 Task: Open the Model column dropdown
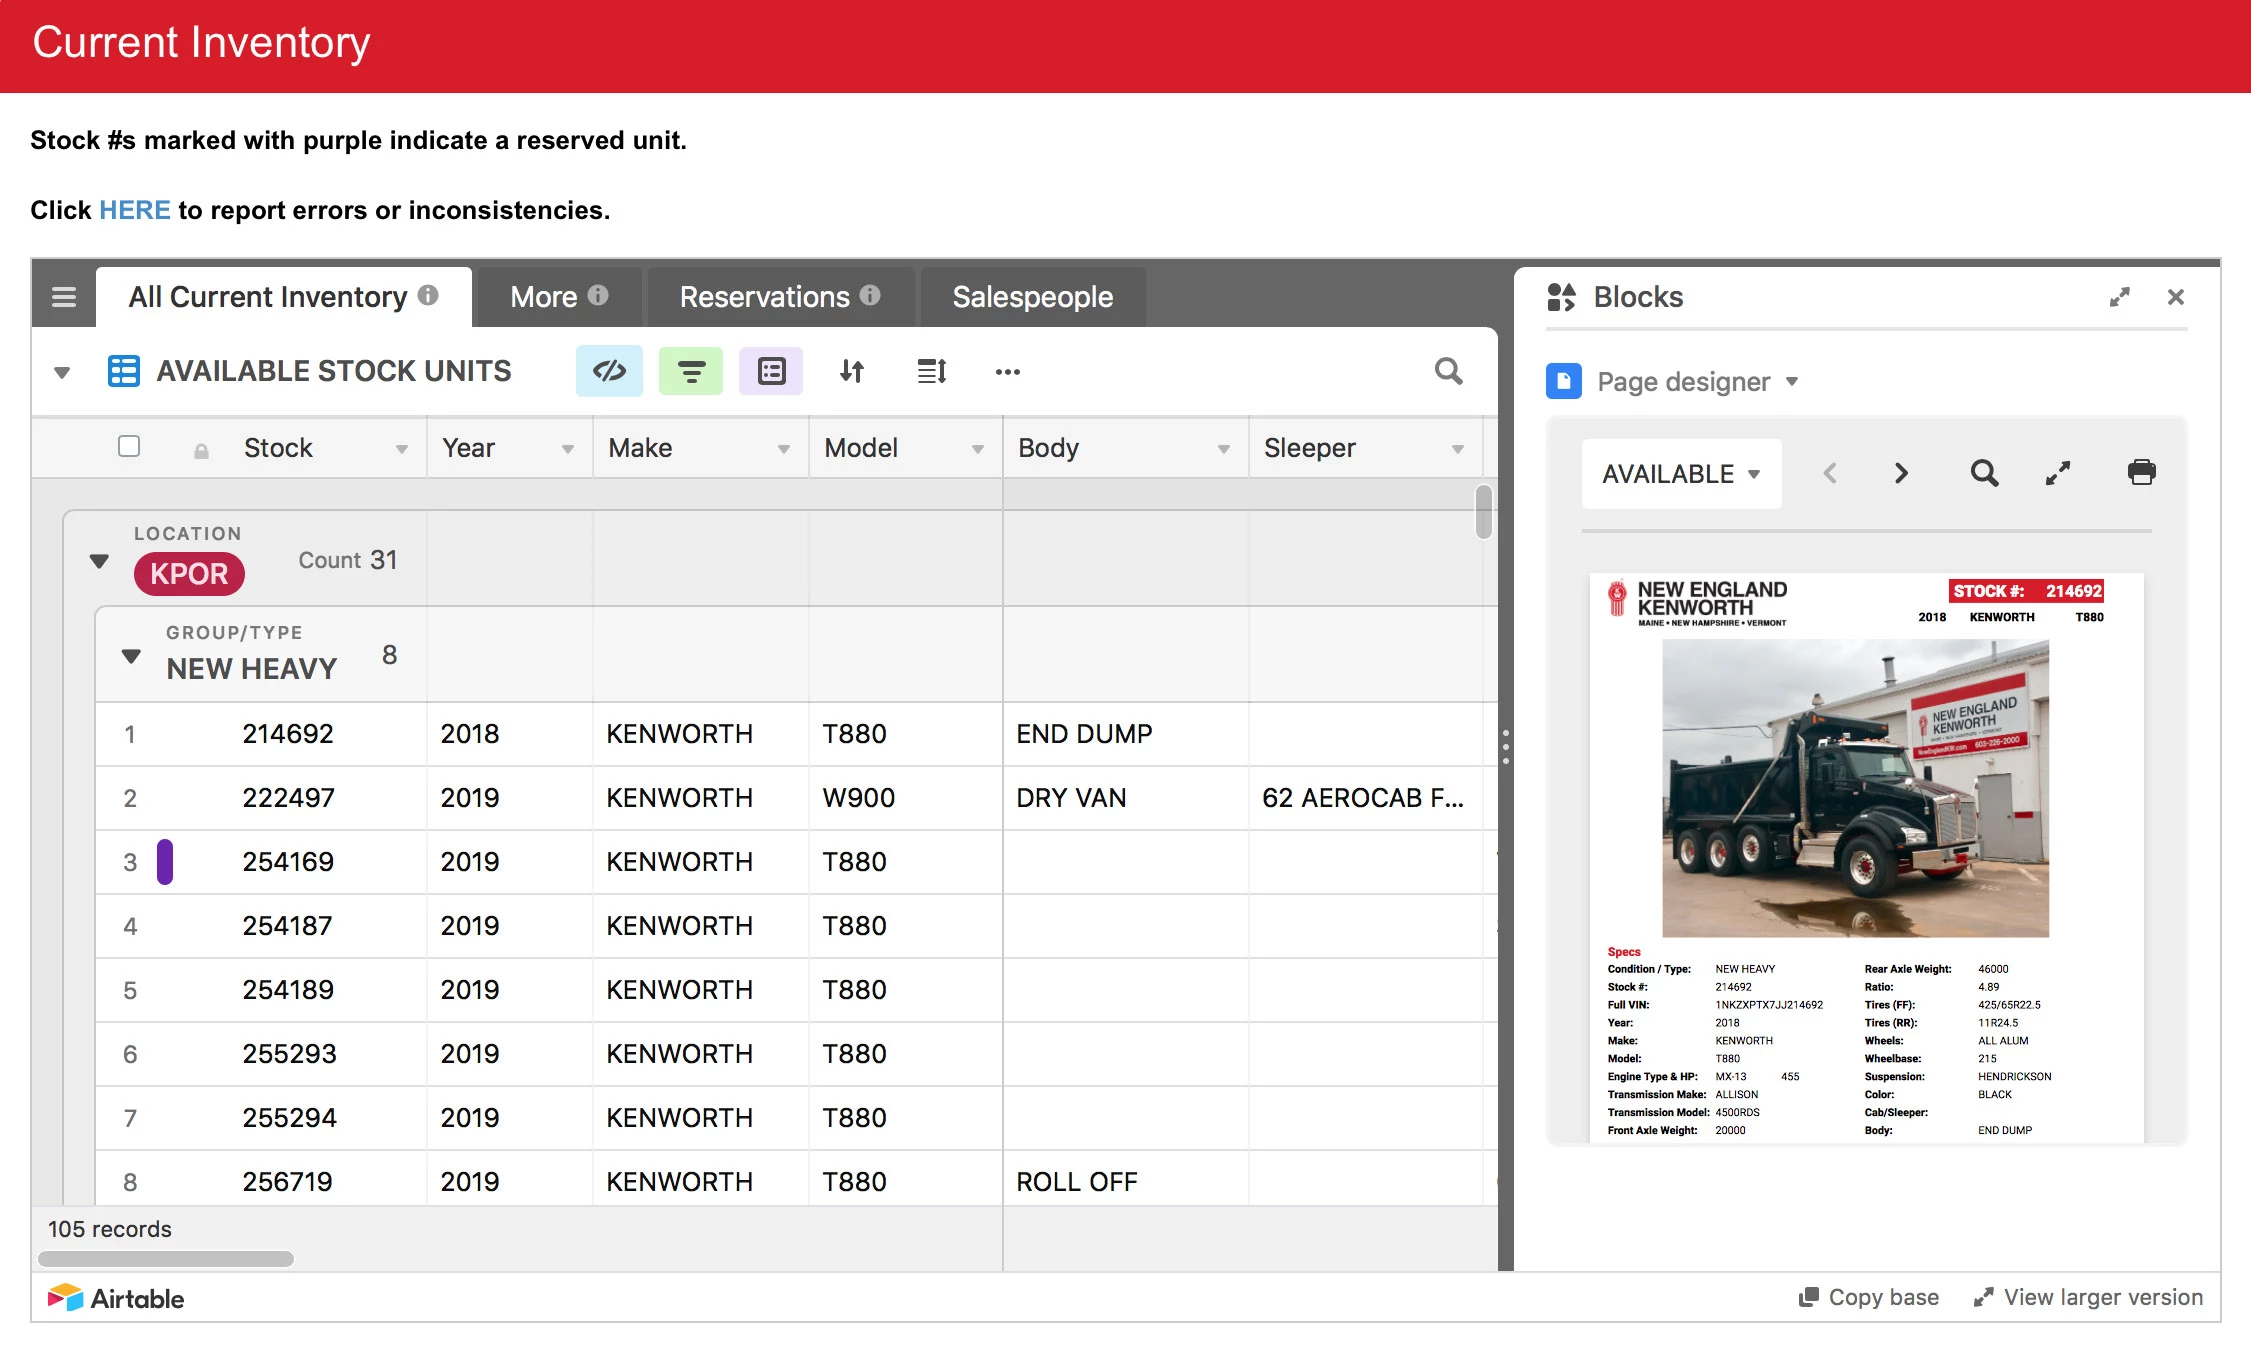tap(978, 449)
